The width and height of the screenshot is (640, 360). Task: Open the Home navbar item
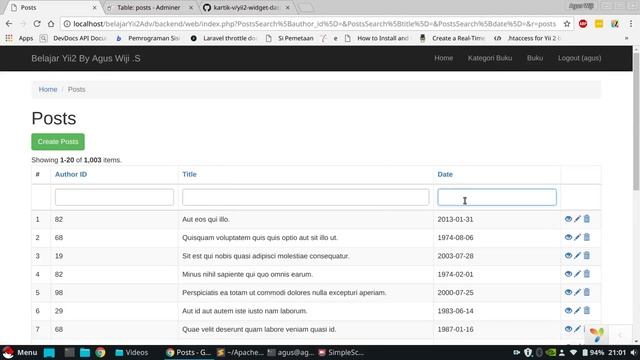[x=443, y=58]
